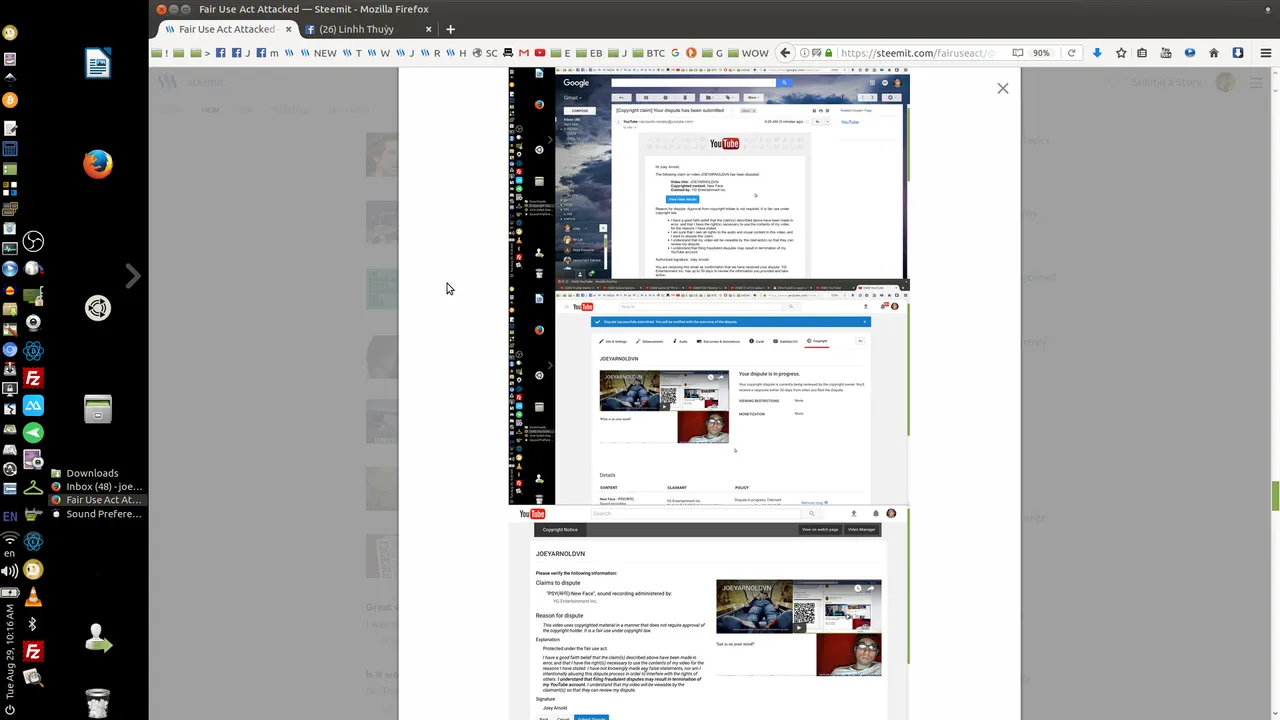Launch Firefox from the large launcher icon
The height and width of the screenshot is (720, 1280).
tap(98, 164)
